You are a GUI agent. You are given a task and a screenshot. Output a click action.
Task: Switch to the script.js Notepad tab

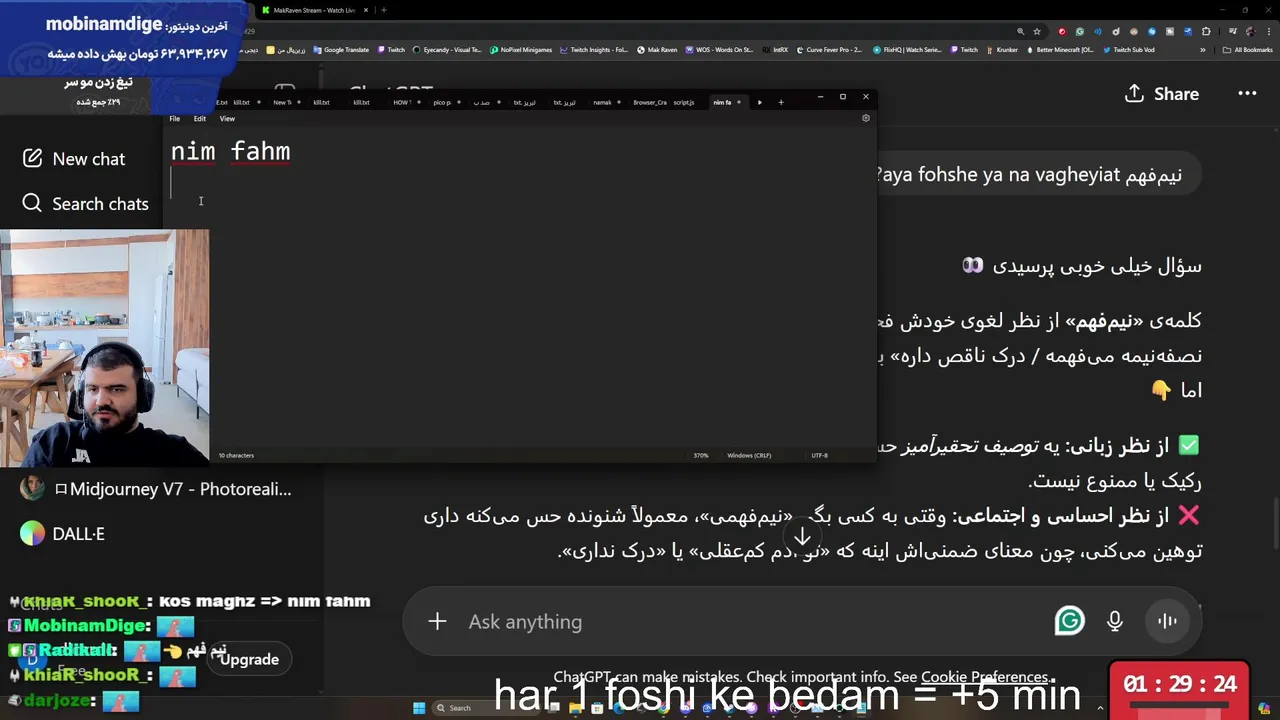click(x=684, y=102)
